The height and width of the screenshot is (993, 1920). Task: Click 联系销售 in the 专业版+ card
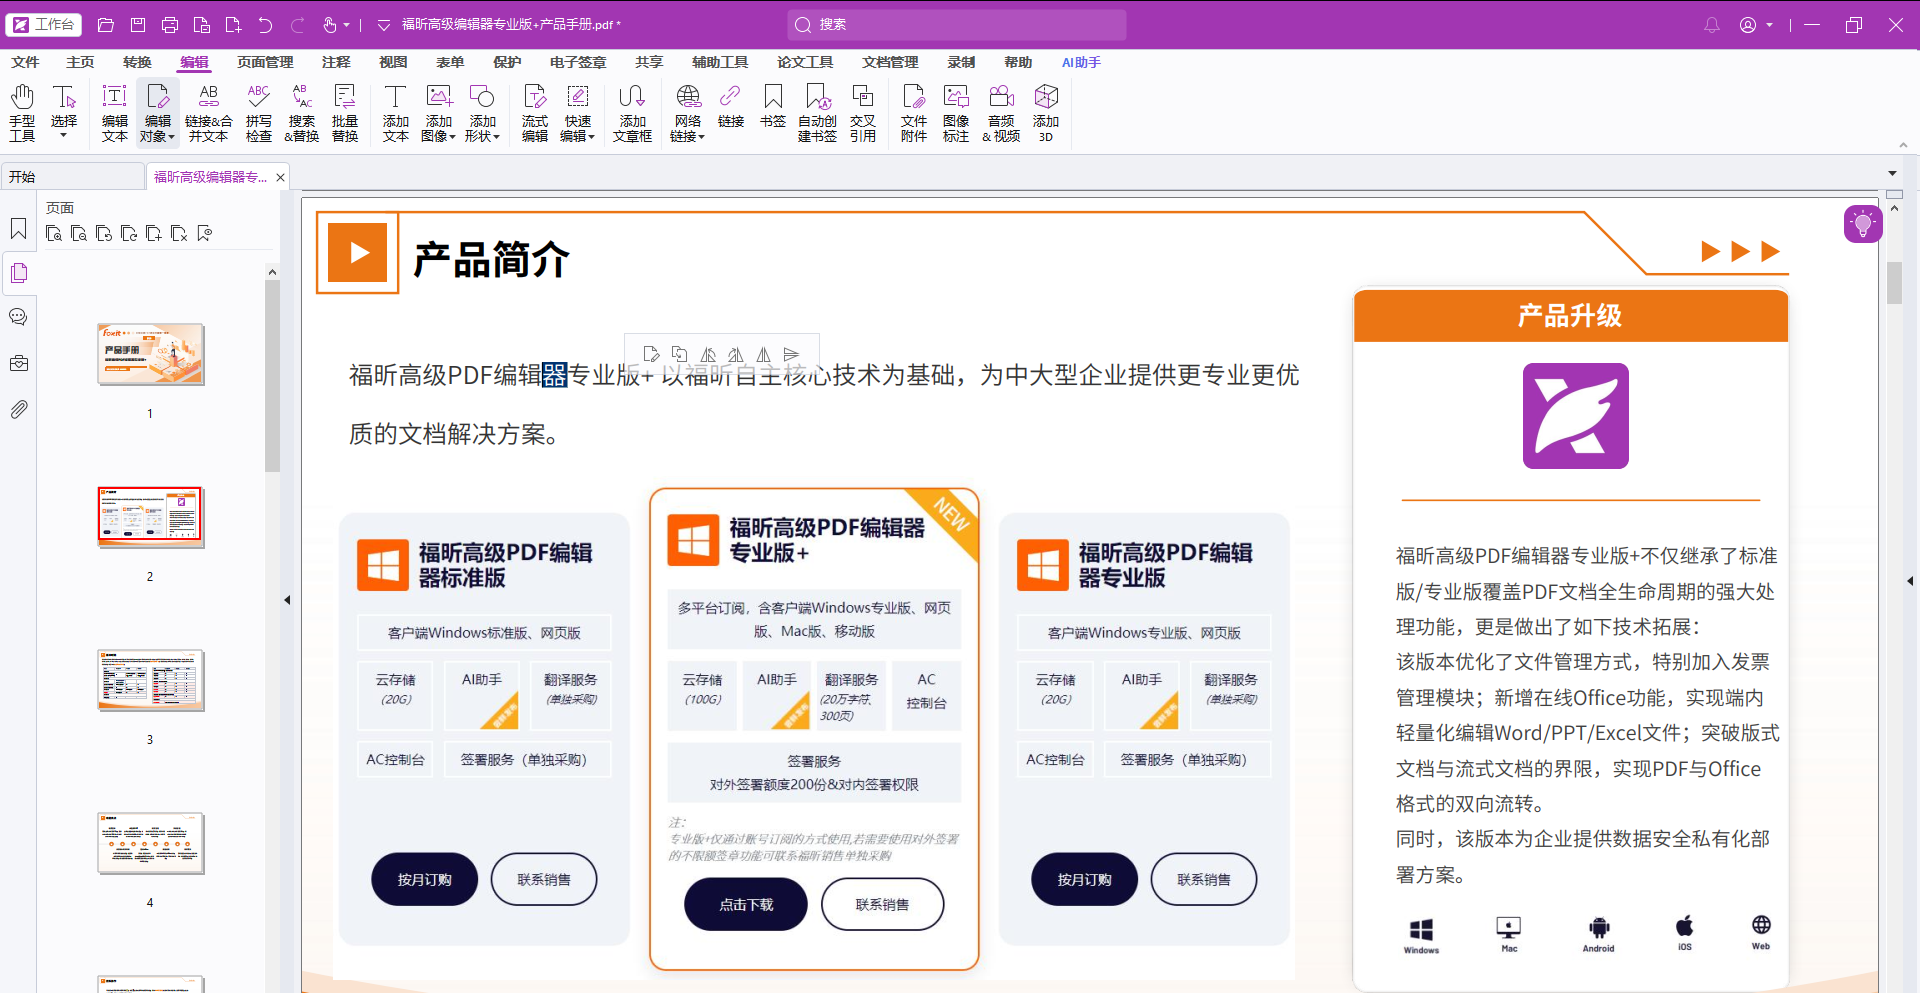[x=882, y=905]
